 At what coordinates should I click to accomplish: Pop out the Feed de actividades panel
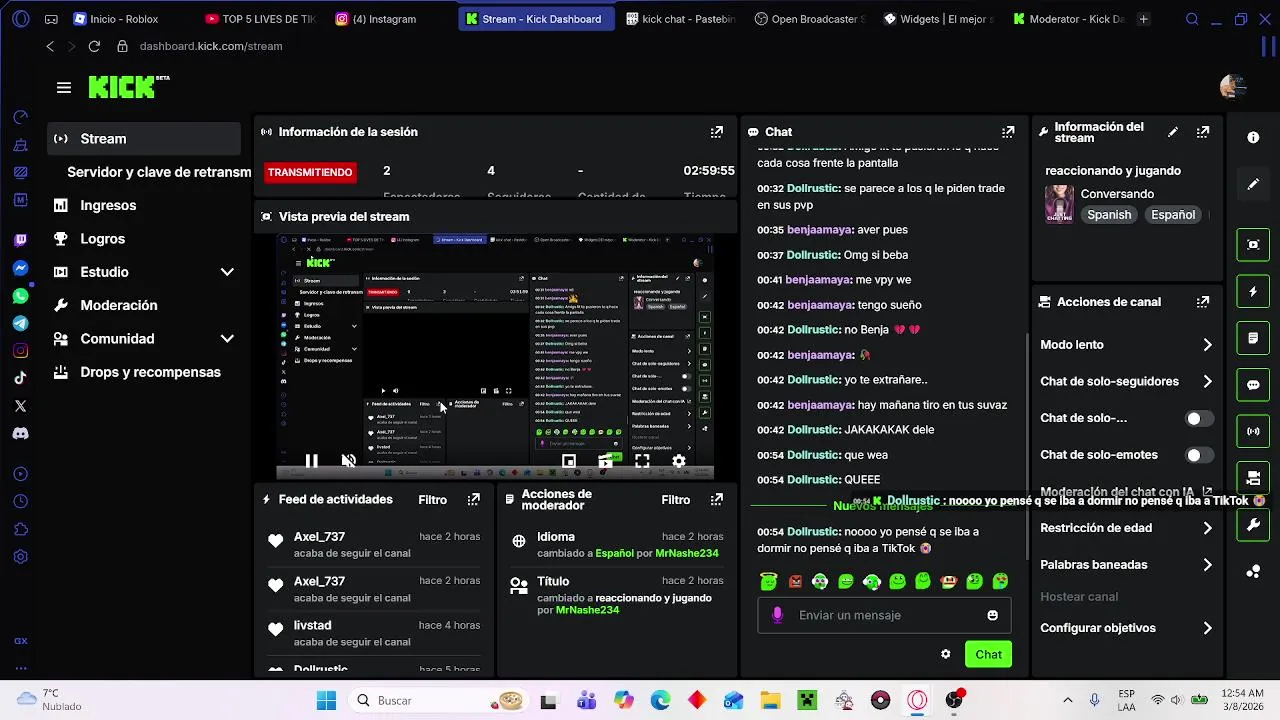[x=474, y=499]
